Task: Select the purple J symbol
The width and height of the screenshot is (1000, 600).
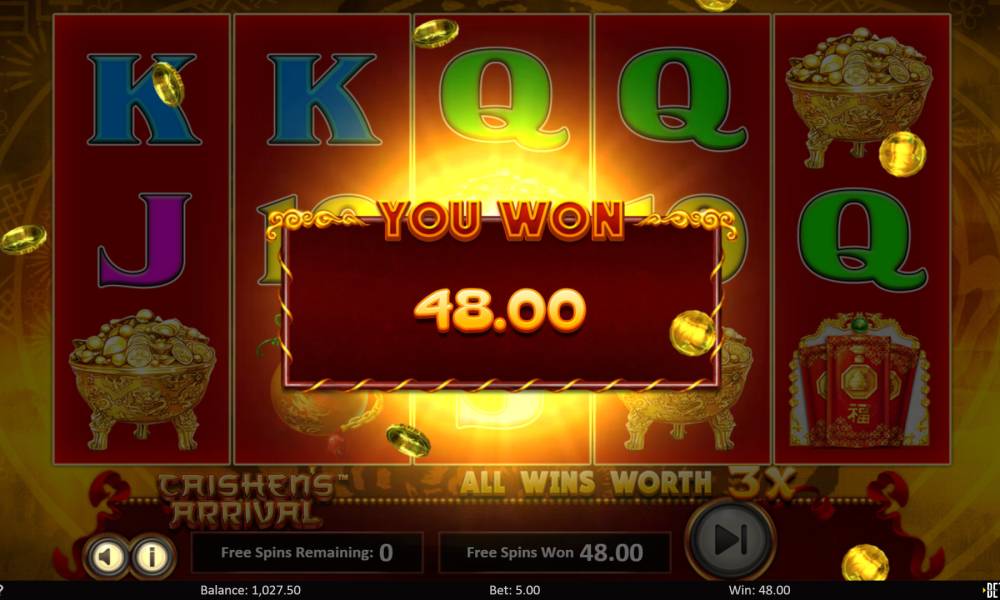Action: (x=145, y=240)
